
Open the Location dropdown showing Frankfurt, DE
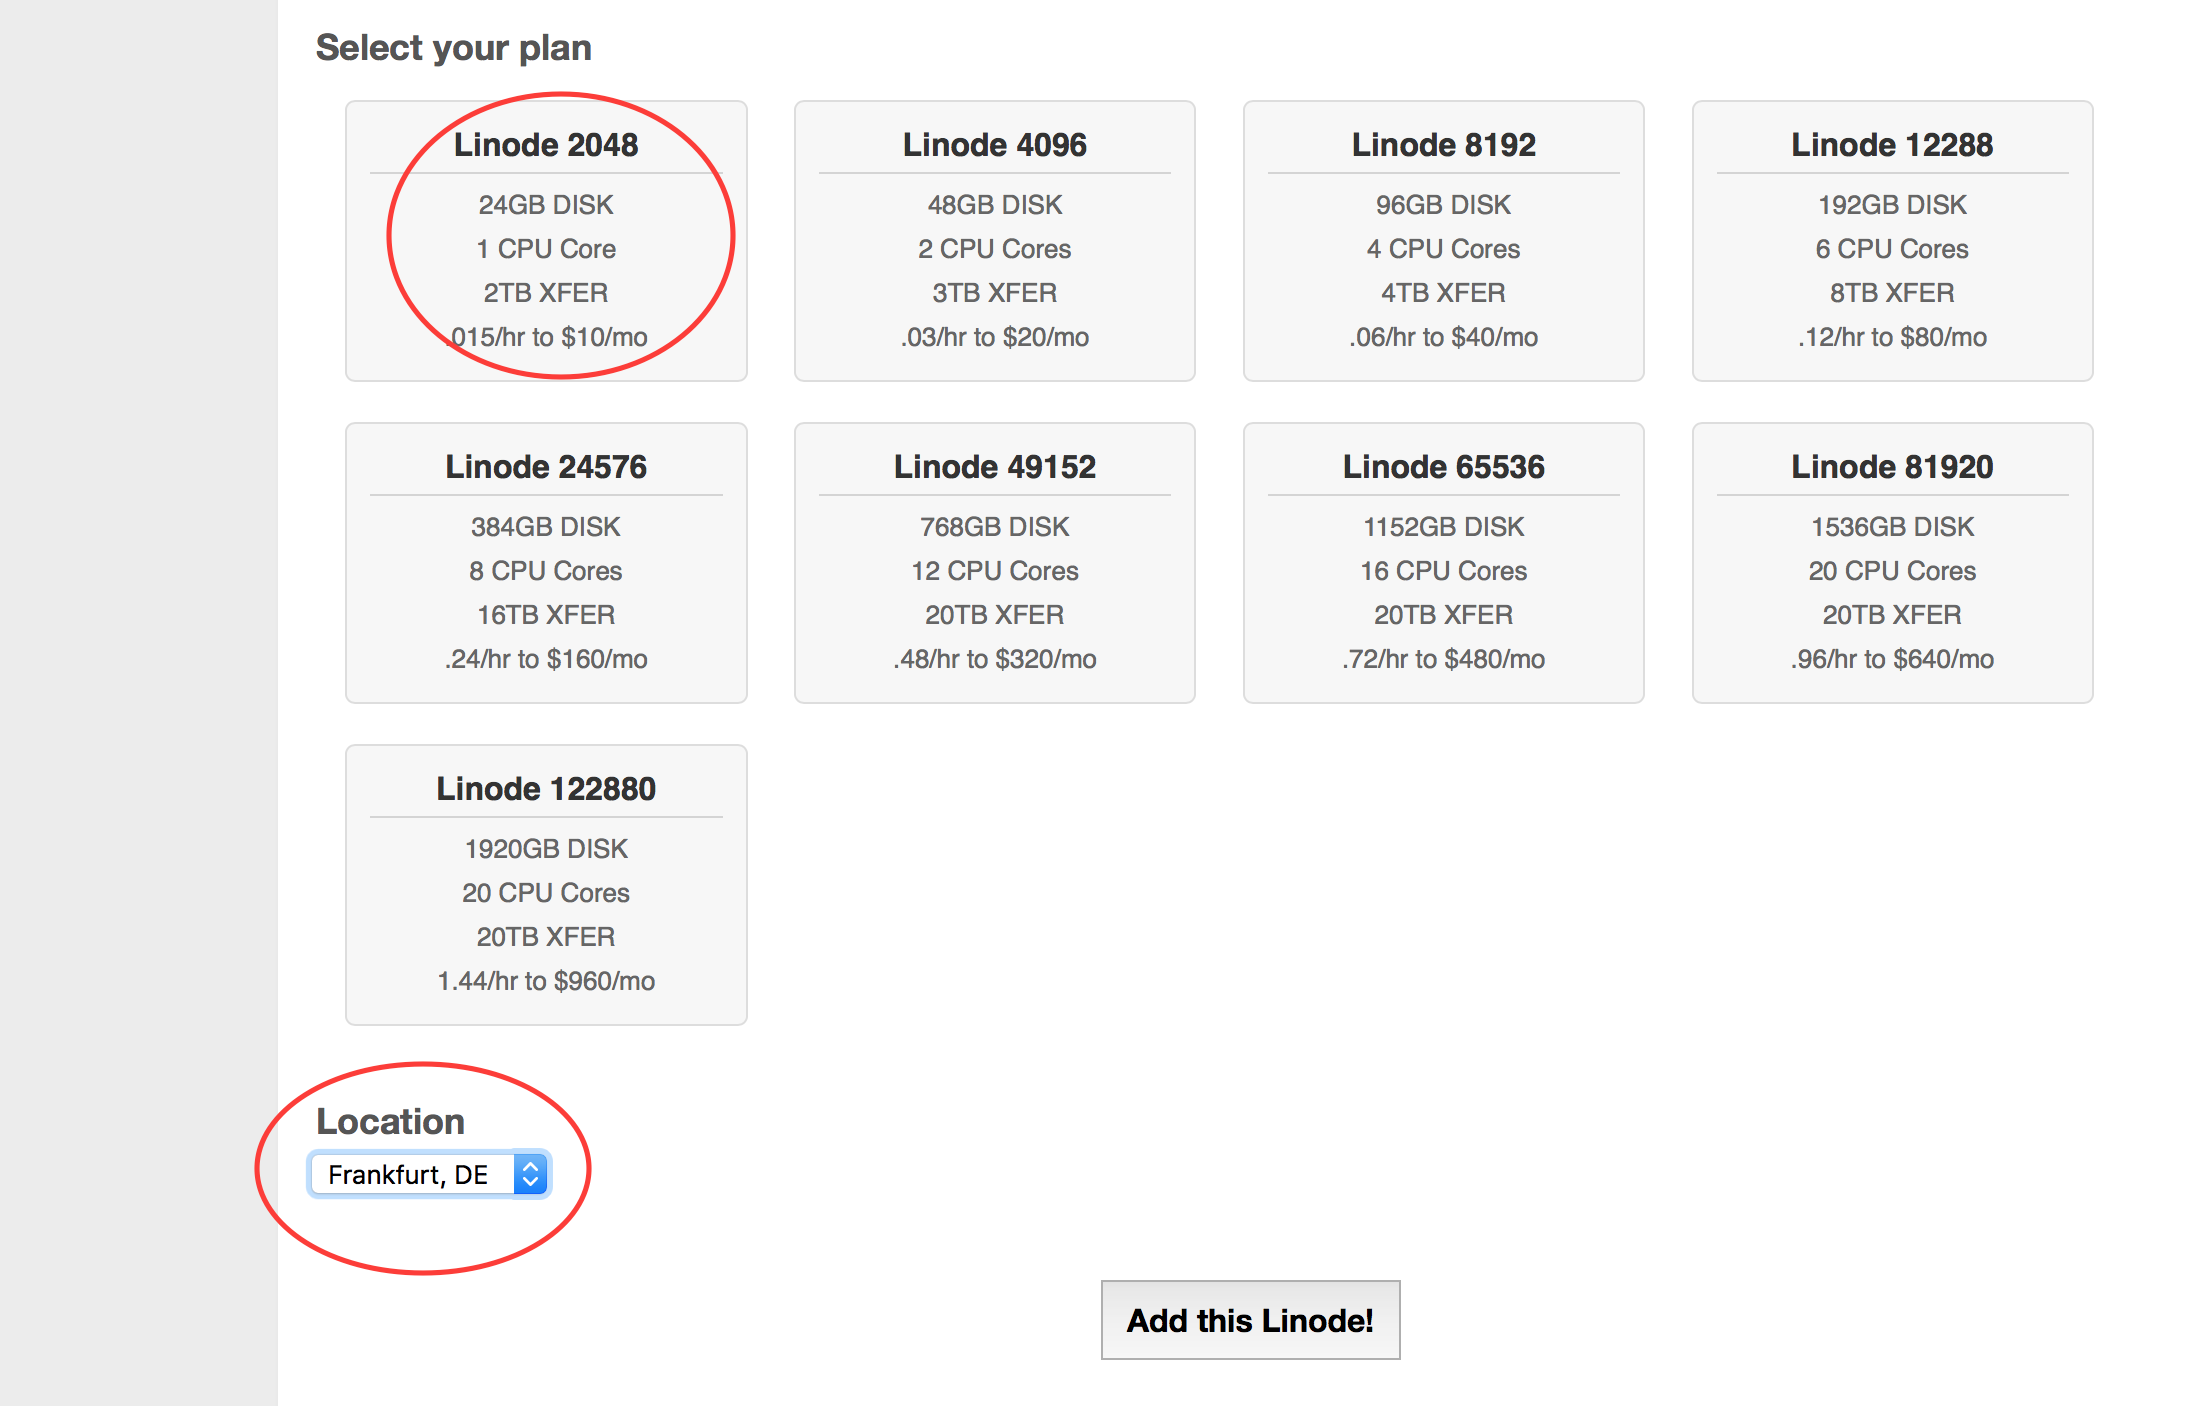[x=429, y=1174]
